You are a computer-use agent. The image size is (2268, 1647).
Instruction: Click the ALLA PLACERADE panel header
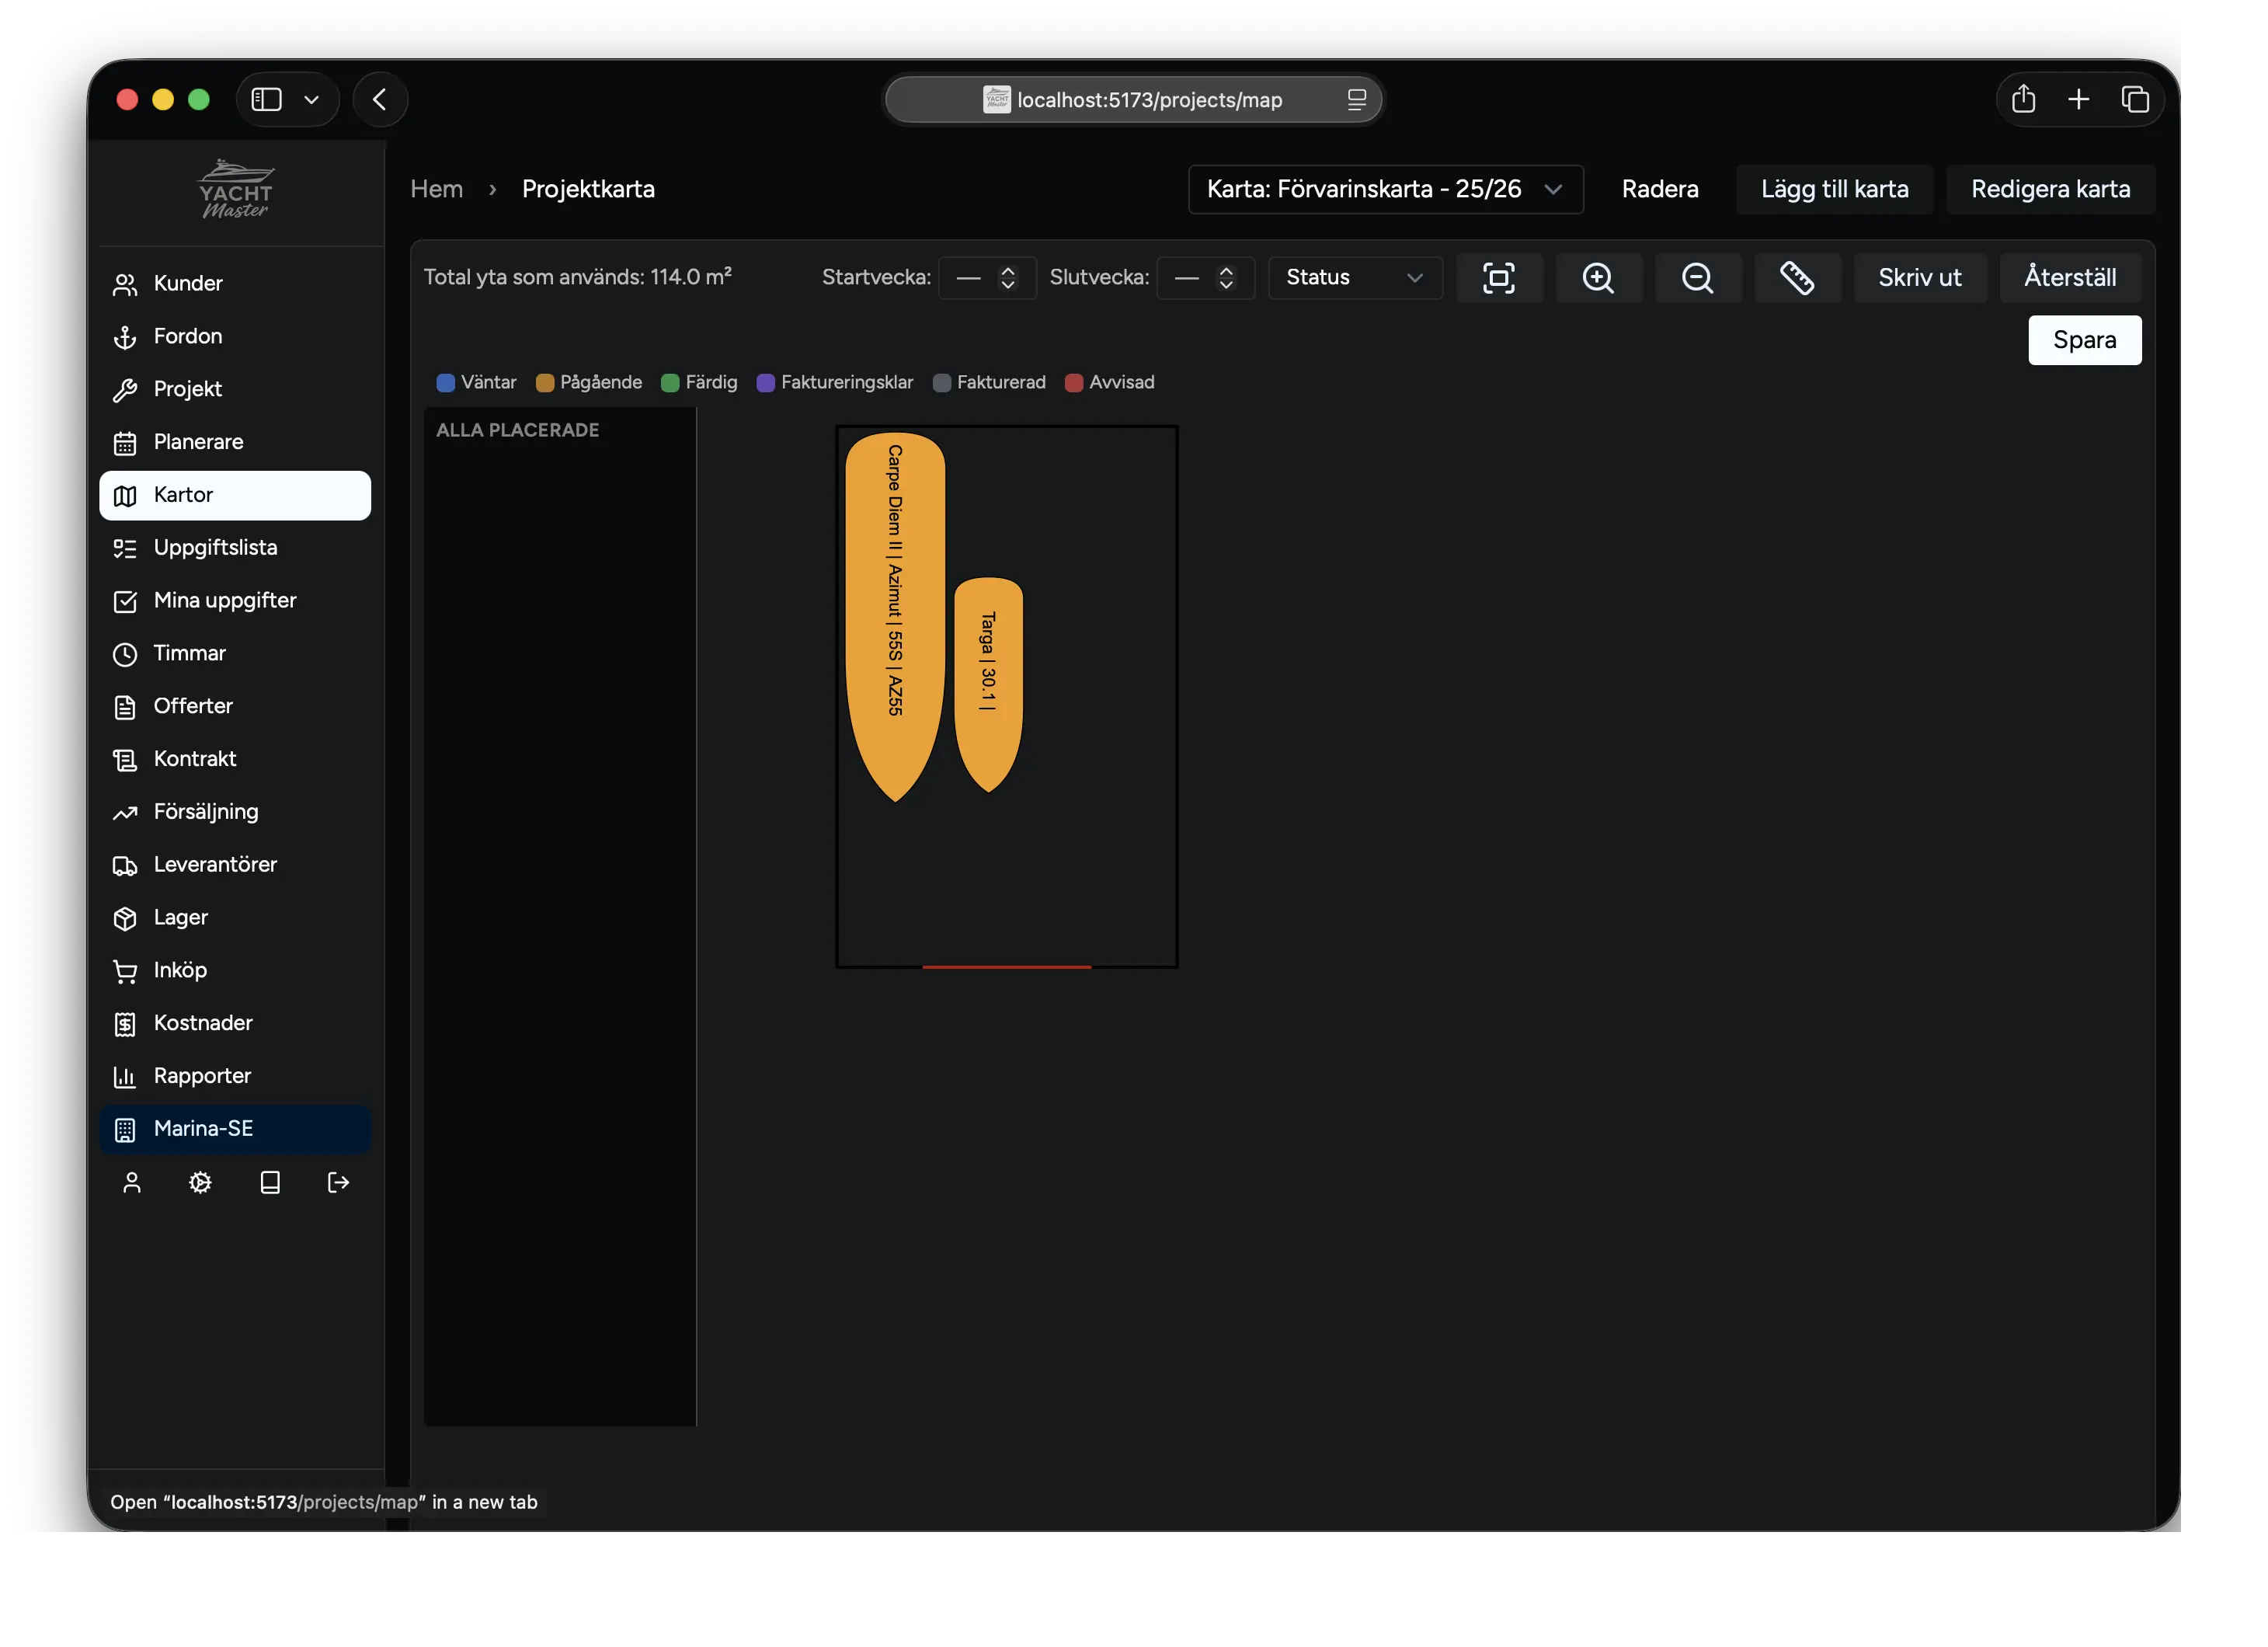click(x=519, y=431)
